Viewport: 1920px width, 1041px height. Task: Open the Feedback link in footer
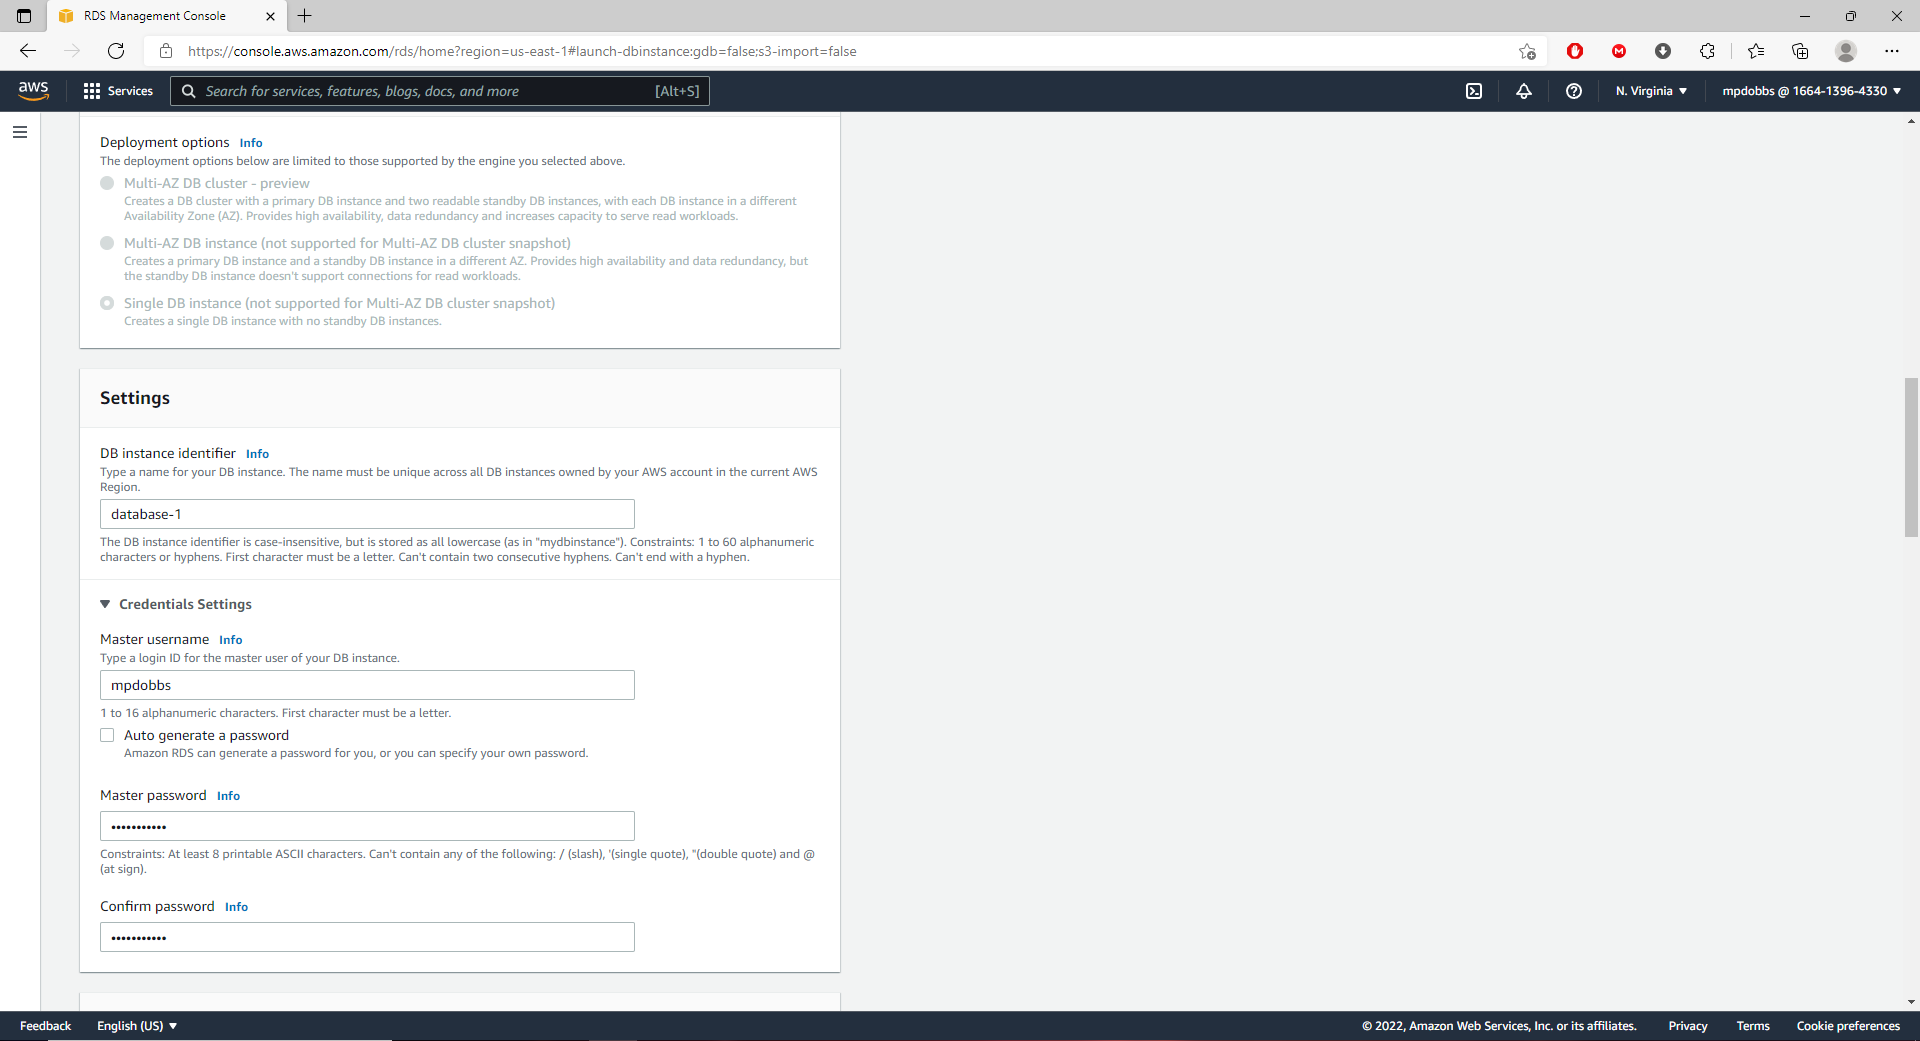pos(45,1026)
